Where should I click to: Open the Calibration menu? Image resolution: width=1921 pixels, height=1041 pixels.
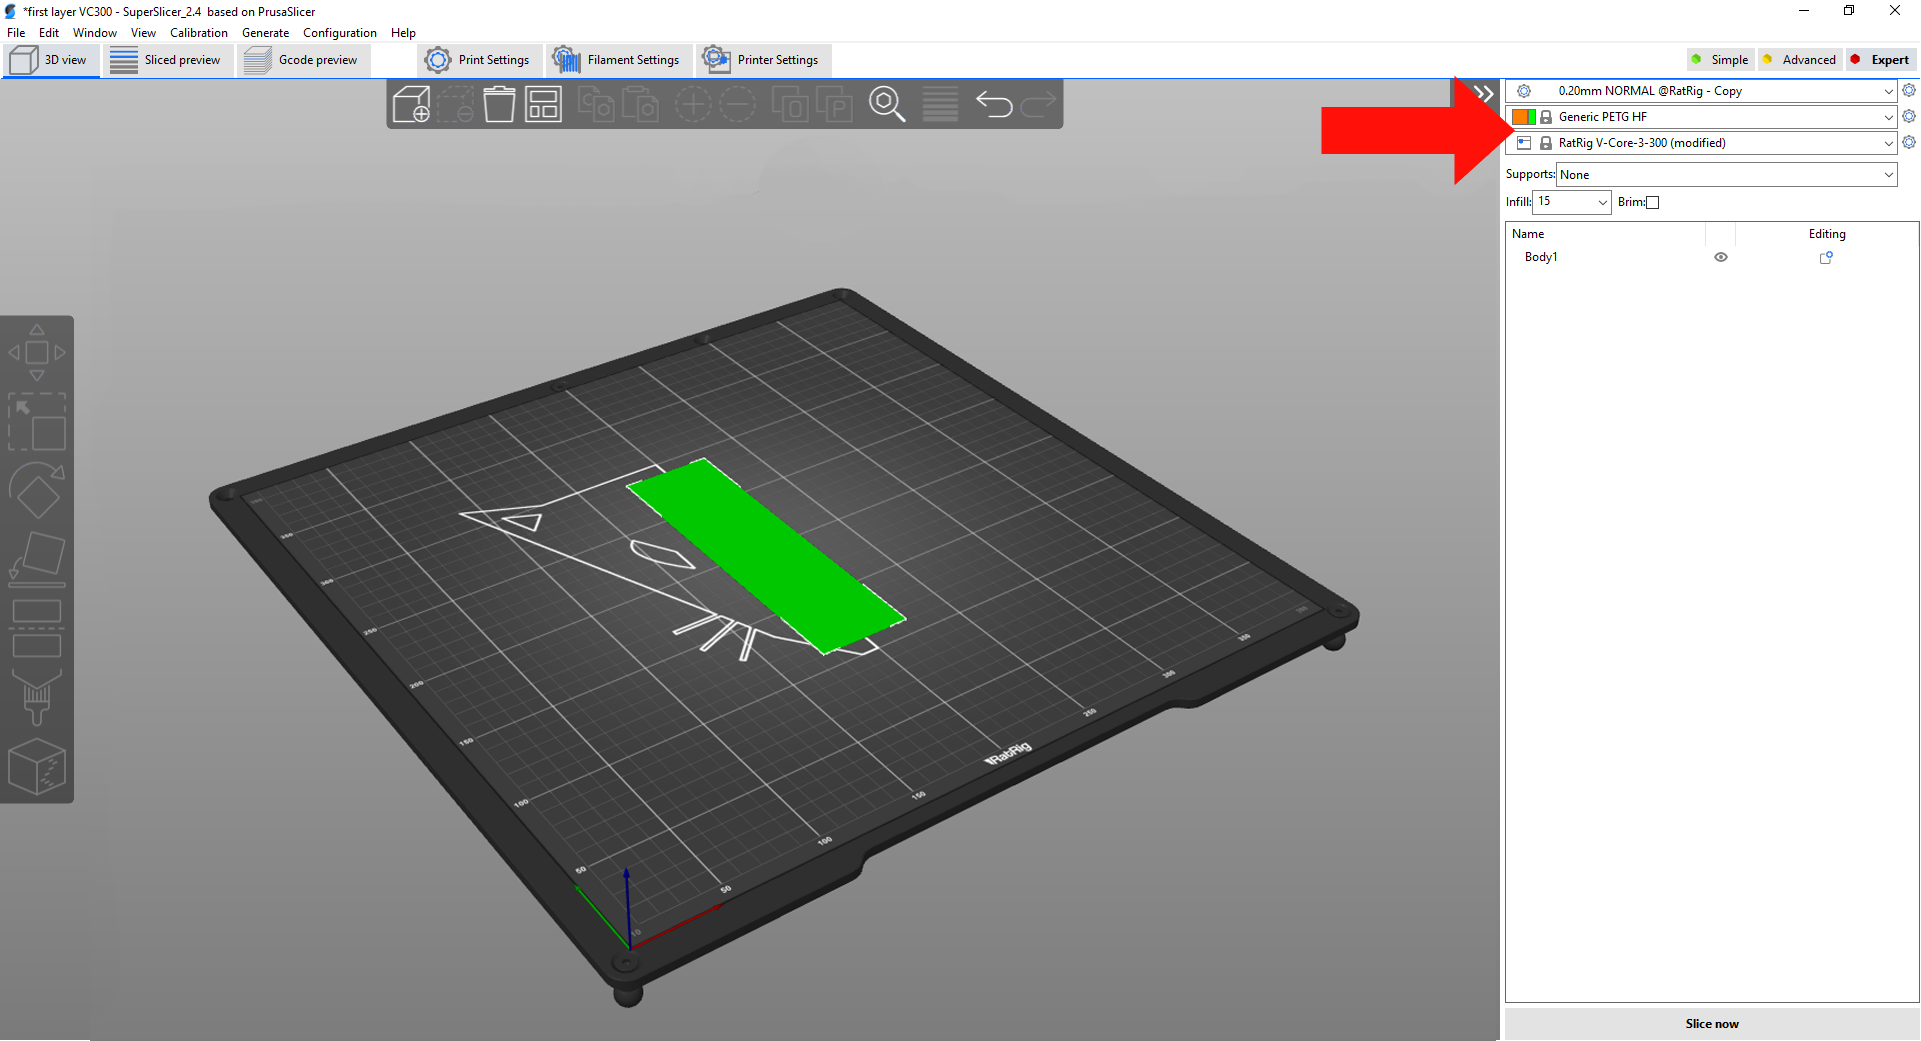(199, 33)
